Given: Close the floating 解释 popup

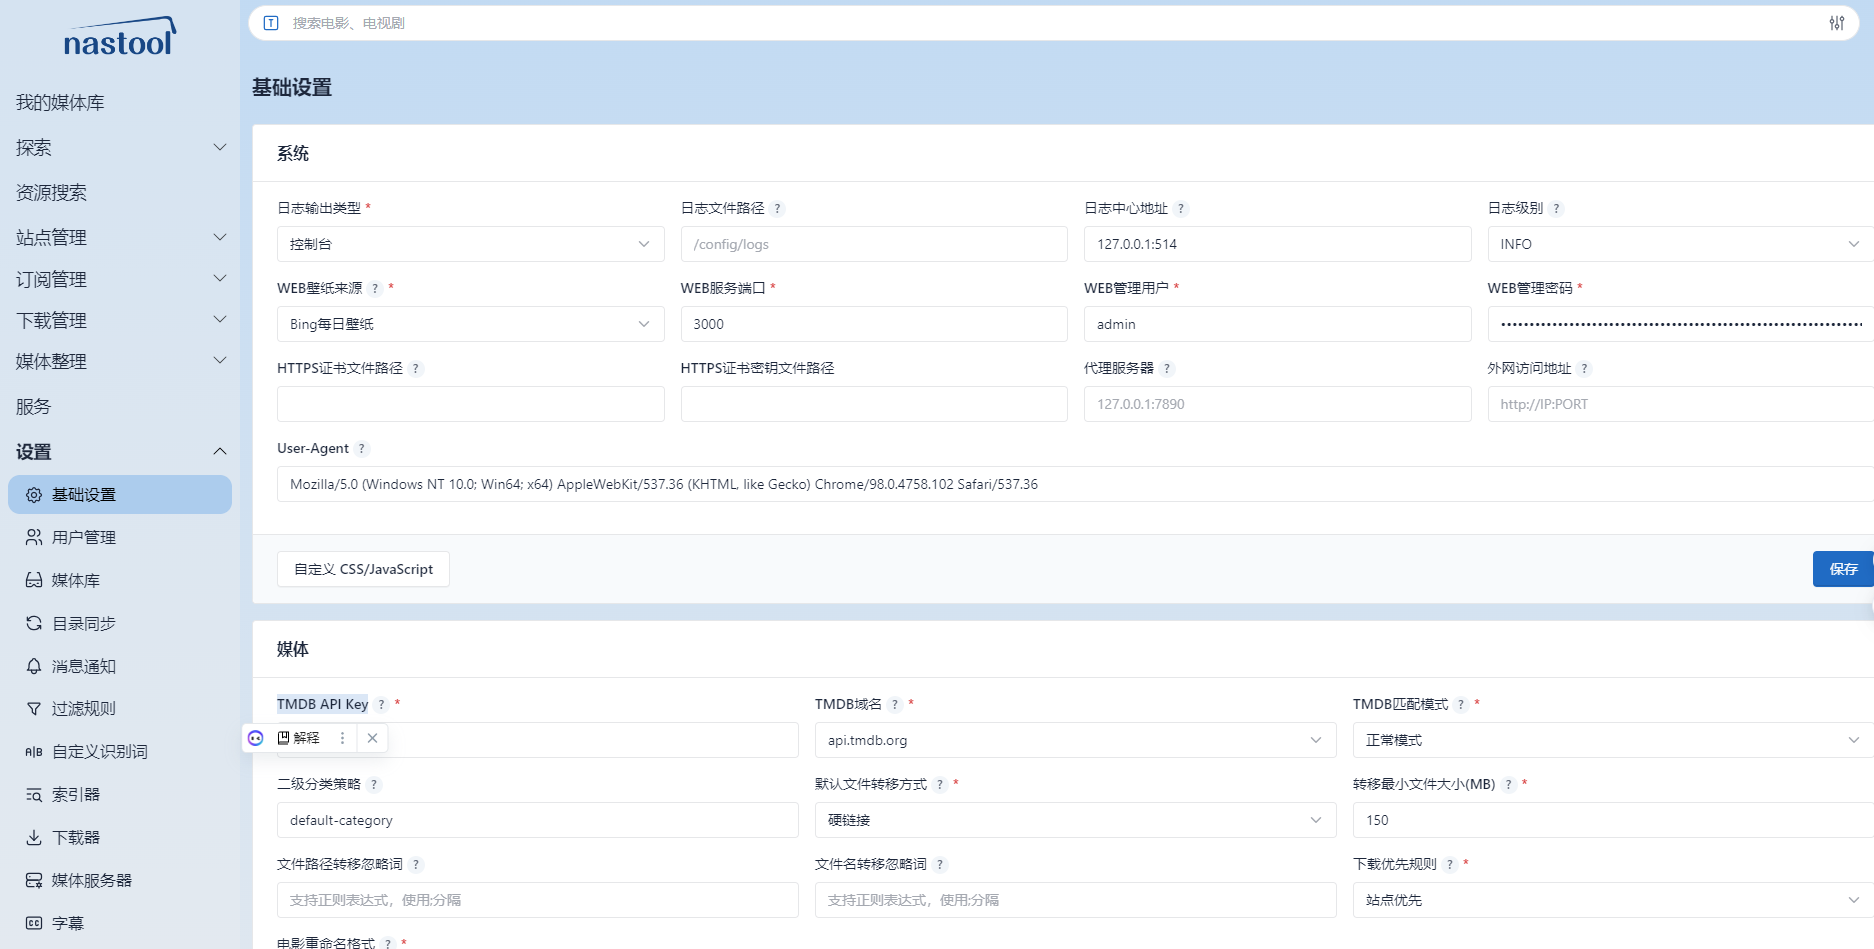Looking at the screenshot, I should pyautogui.click(x=372, y=738).
